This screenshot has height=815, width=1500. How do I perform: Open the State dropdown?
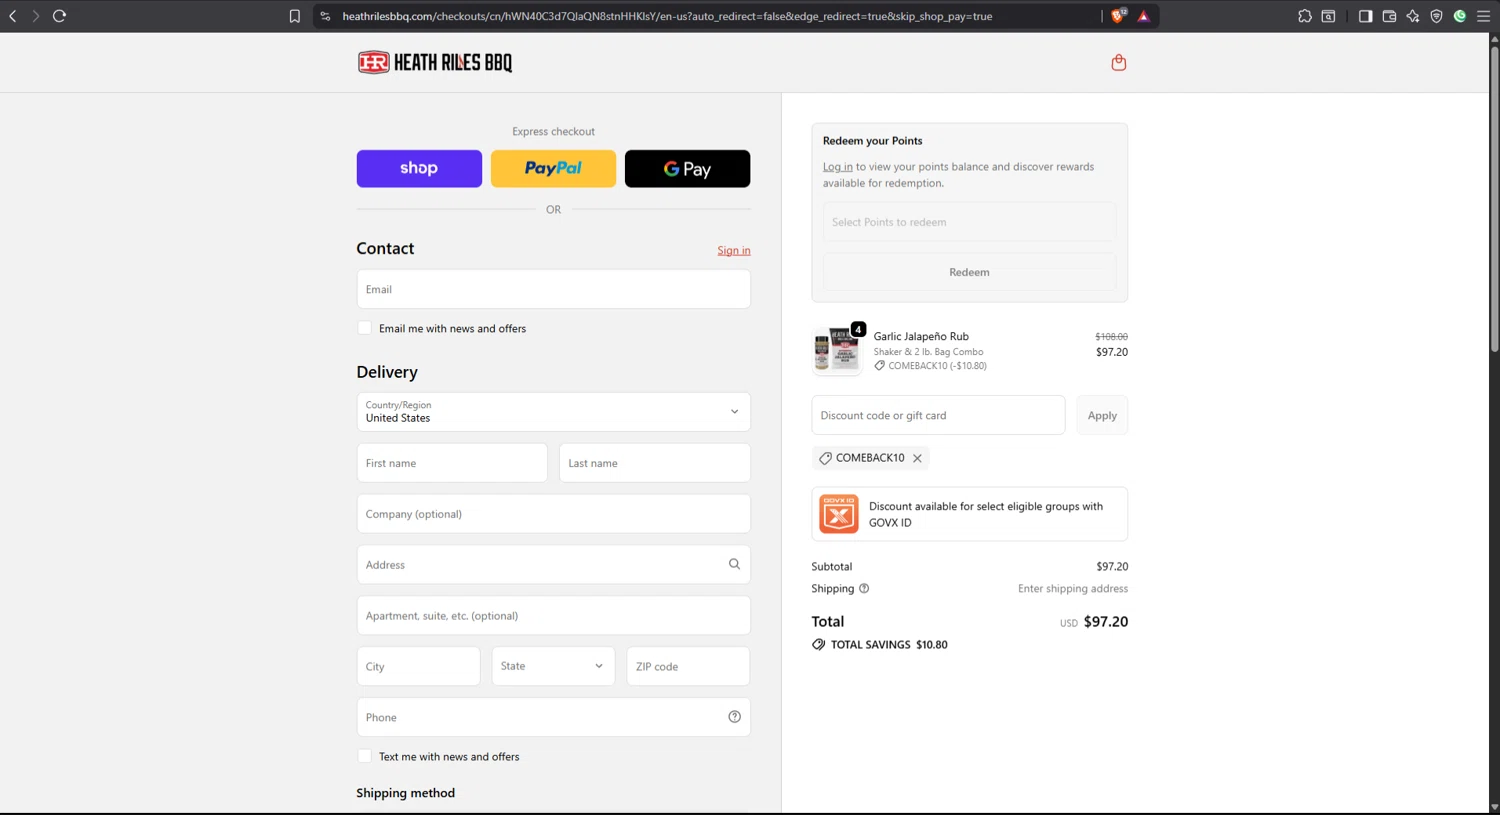point(553,666)
